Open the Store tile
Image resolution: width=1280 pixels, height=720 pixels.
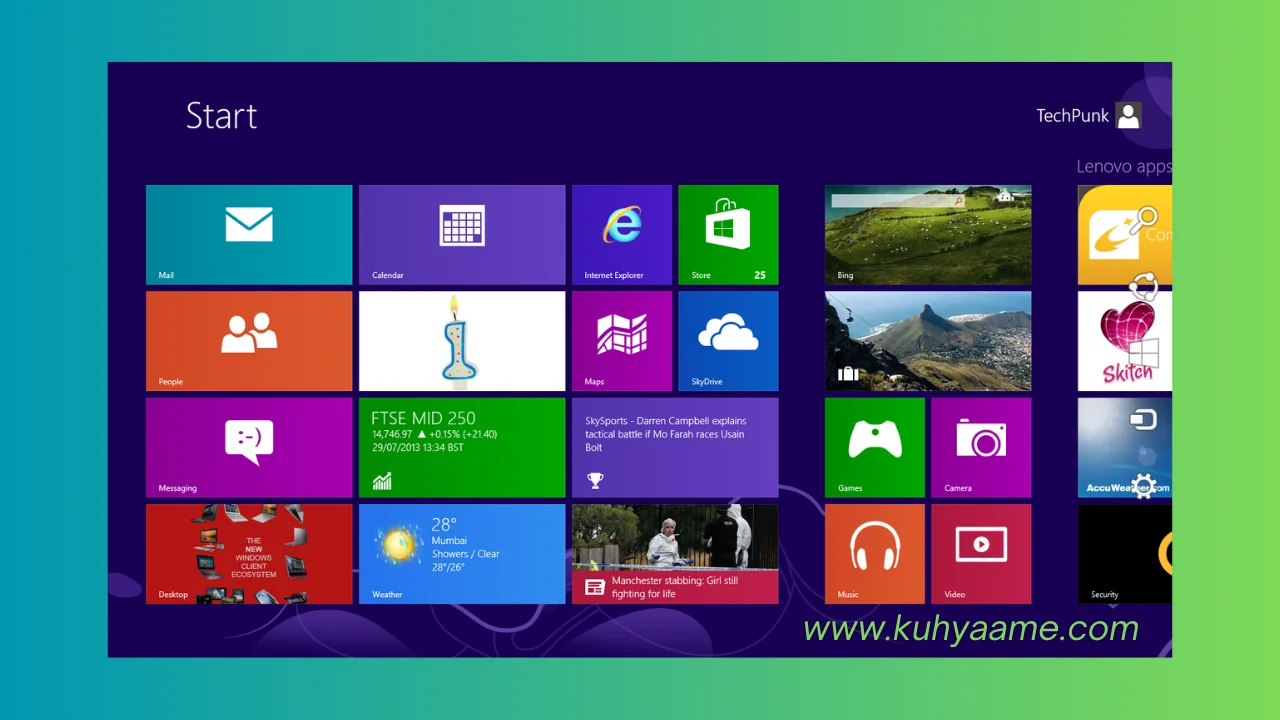pos(728,235)
